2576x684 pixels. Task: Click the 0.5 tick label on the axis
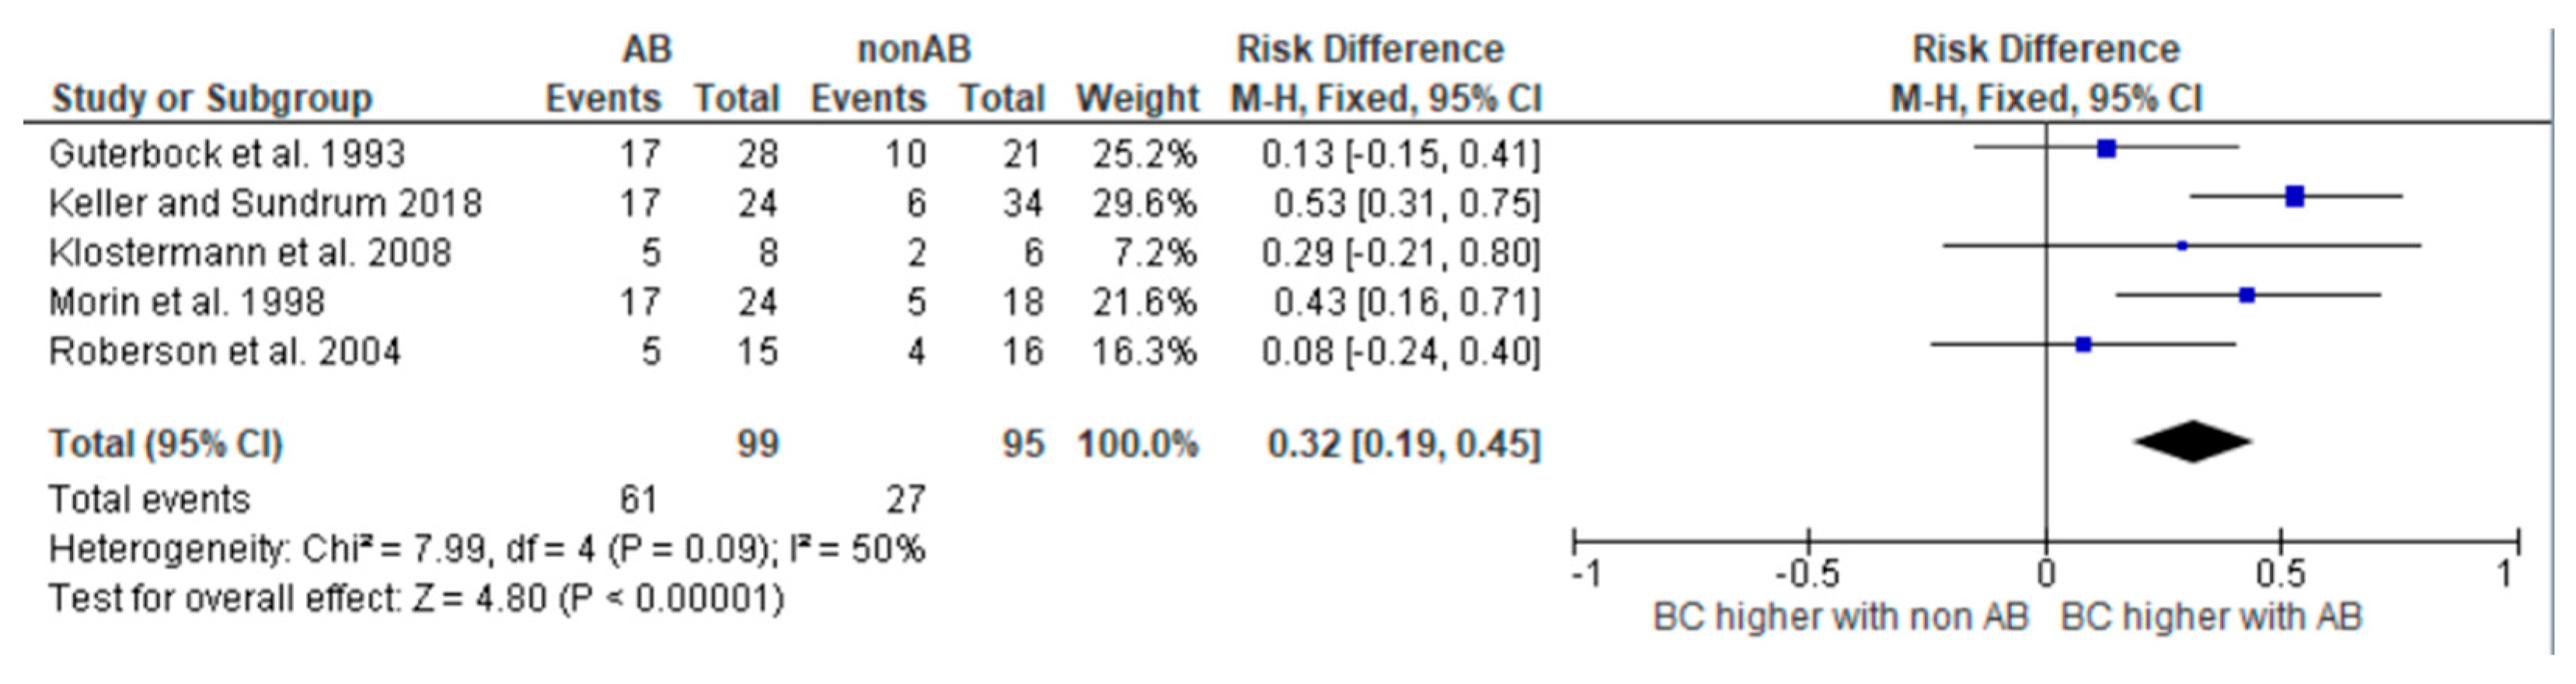click(2280, 574)
